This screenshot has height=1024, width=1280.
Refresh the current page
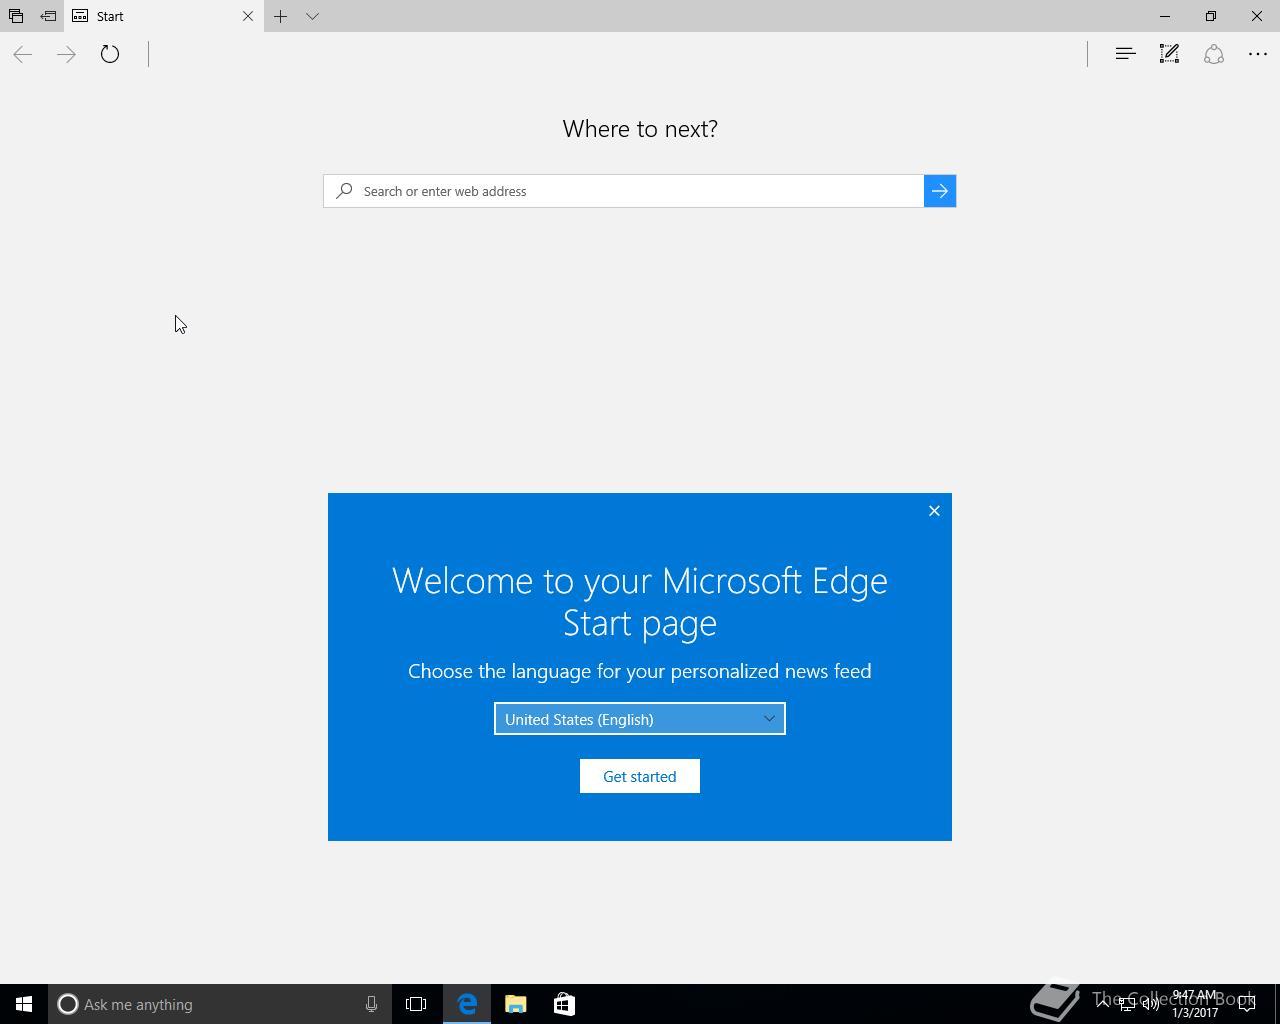[x=110, y=55]
